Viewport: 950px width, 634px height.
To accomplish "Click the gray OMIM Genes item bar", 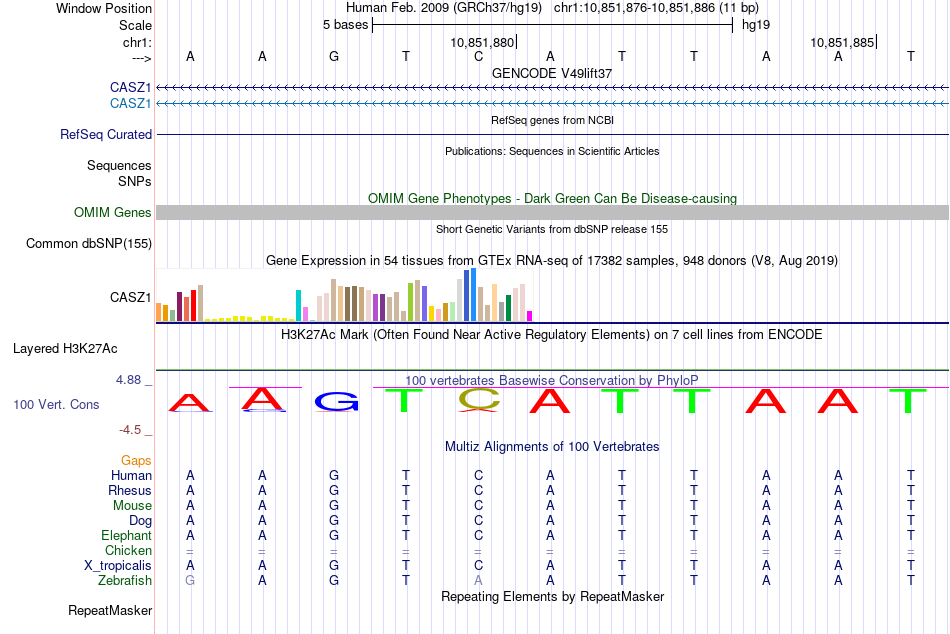I will (552, 212).
